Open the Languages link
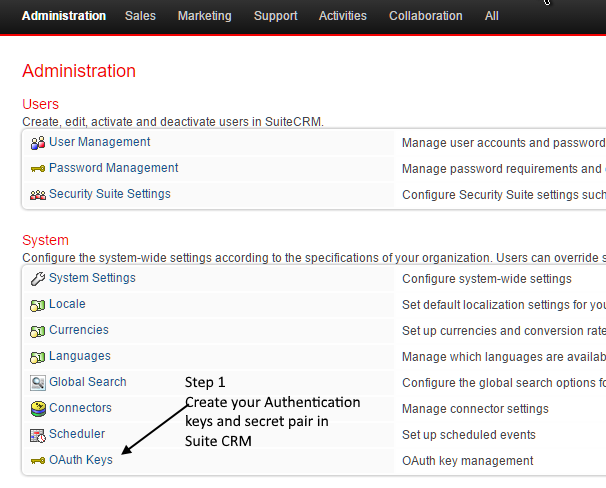The width and height of the screenshot is (606, 488). point(80,355)
